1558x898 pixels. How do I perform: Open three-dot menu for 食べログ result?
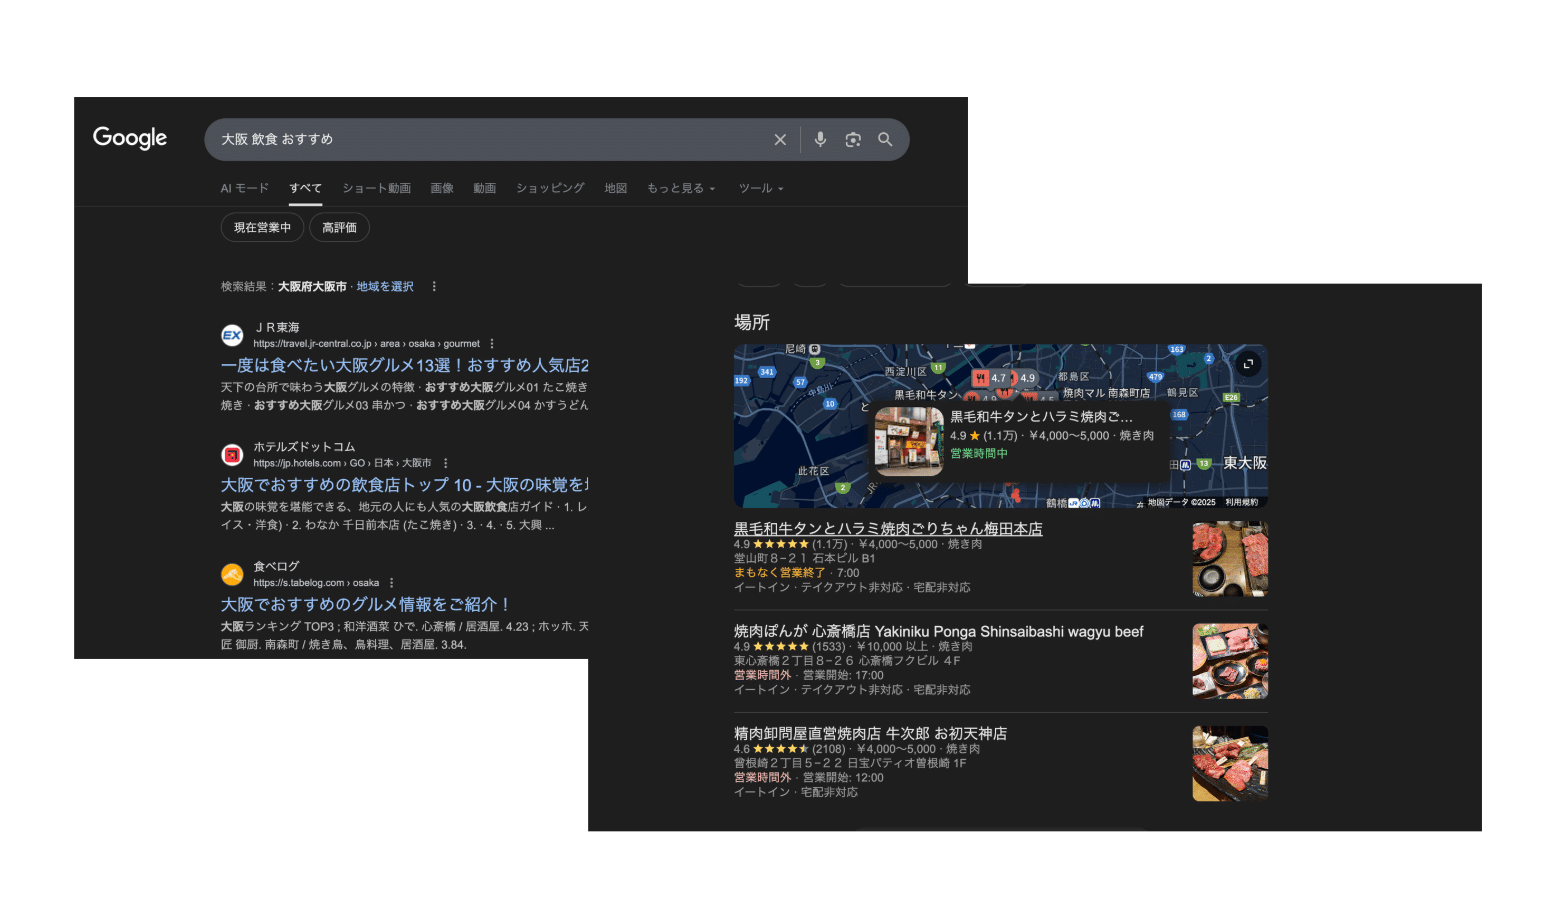(392, 583)
